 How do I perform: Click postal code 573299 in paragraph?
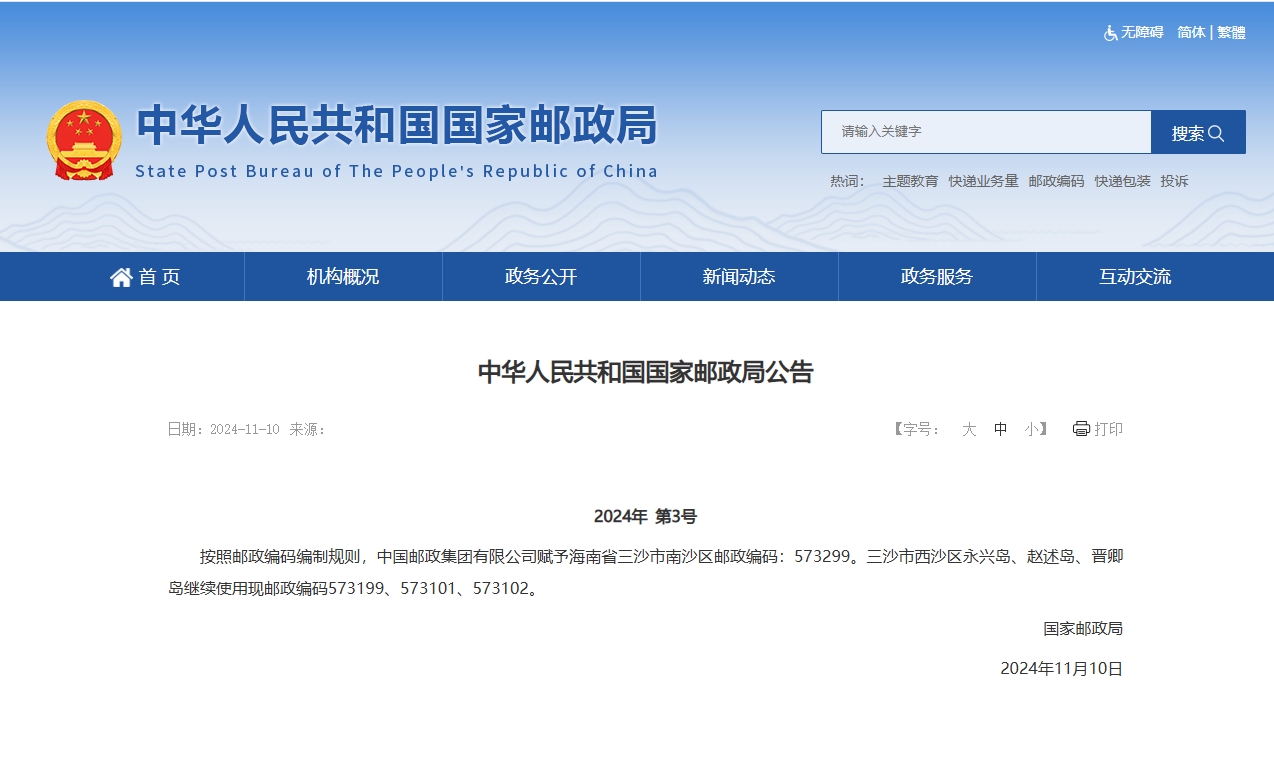[x=821, y=556]
